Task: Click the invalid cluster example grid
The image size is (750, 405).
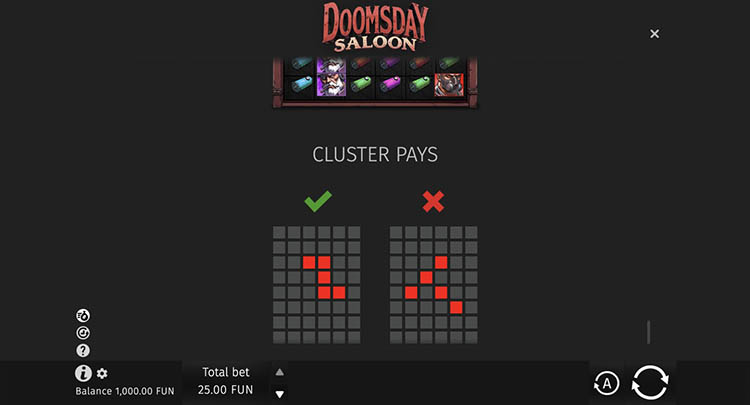Action: pos(433,285)
